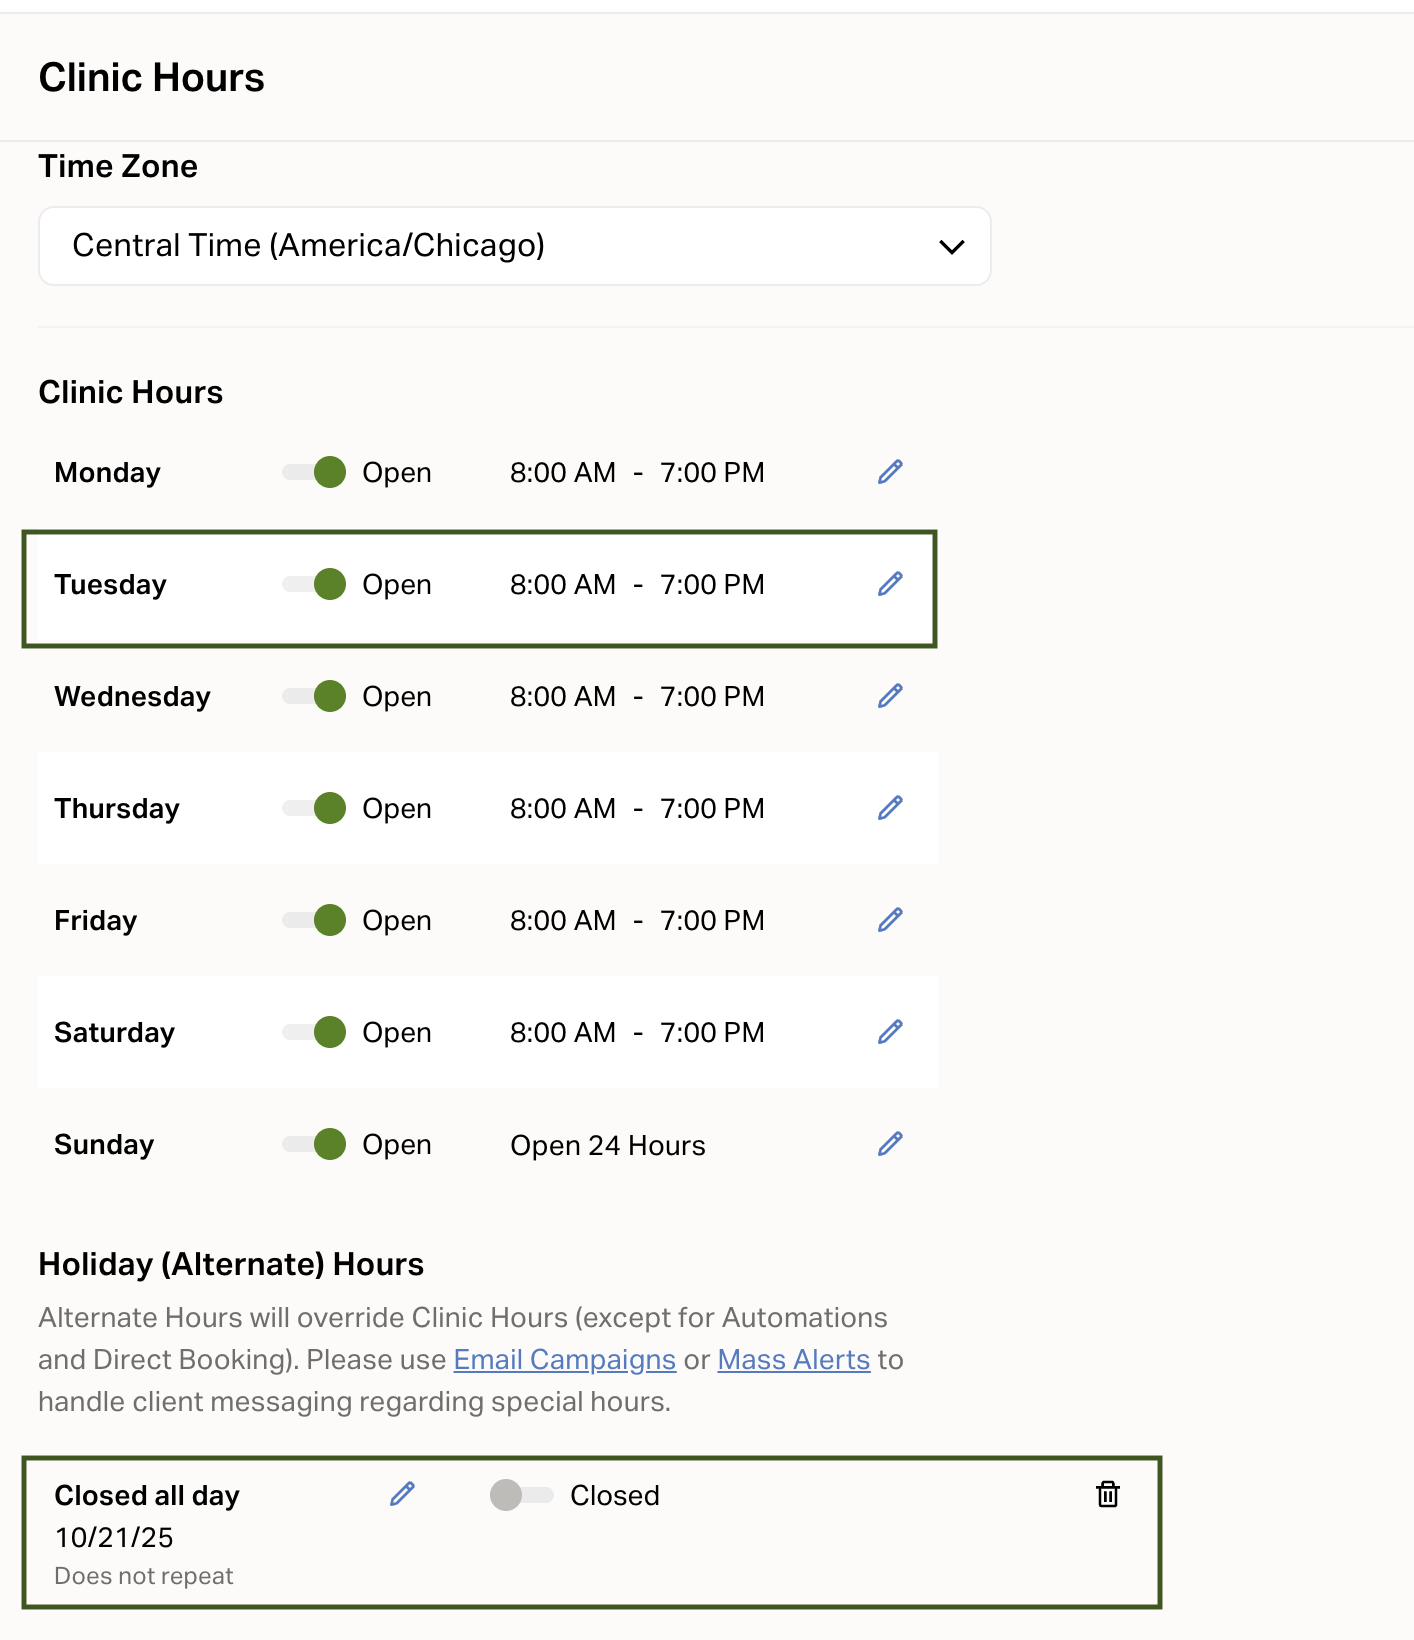Viewport: 1414px width, 1640px height.
Task: Edit Thursday hours using pencil icon
Action: click(890, 808)
